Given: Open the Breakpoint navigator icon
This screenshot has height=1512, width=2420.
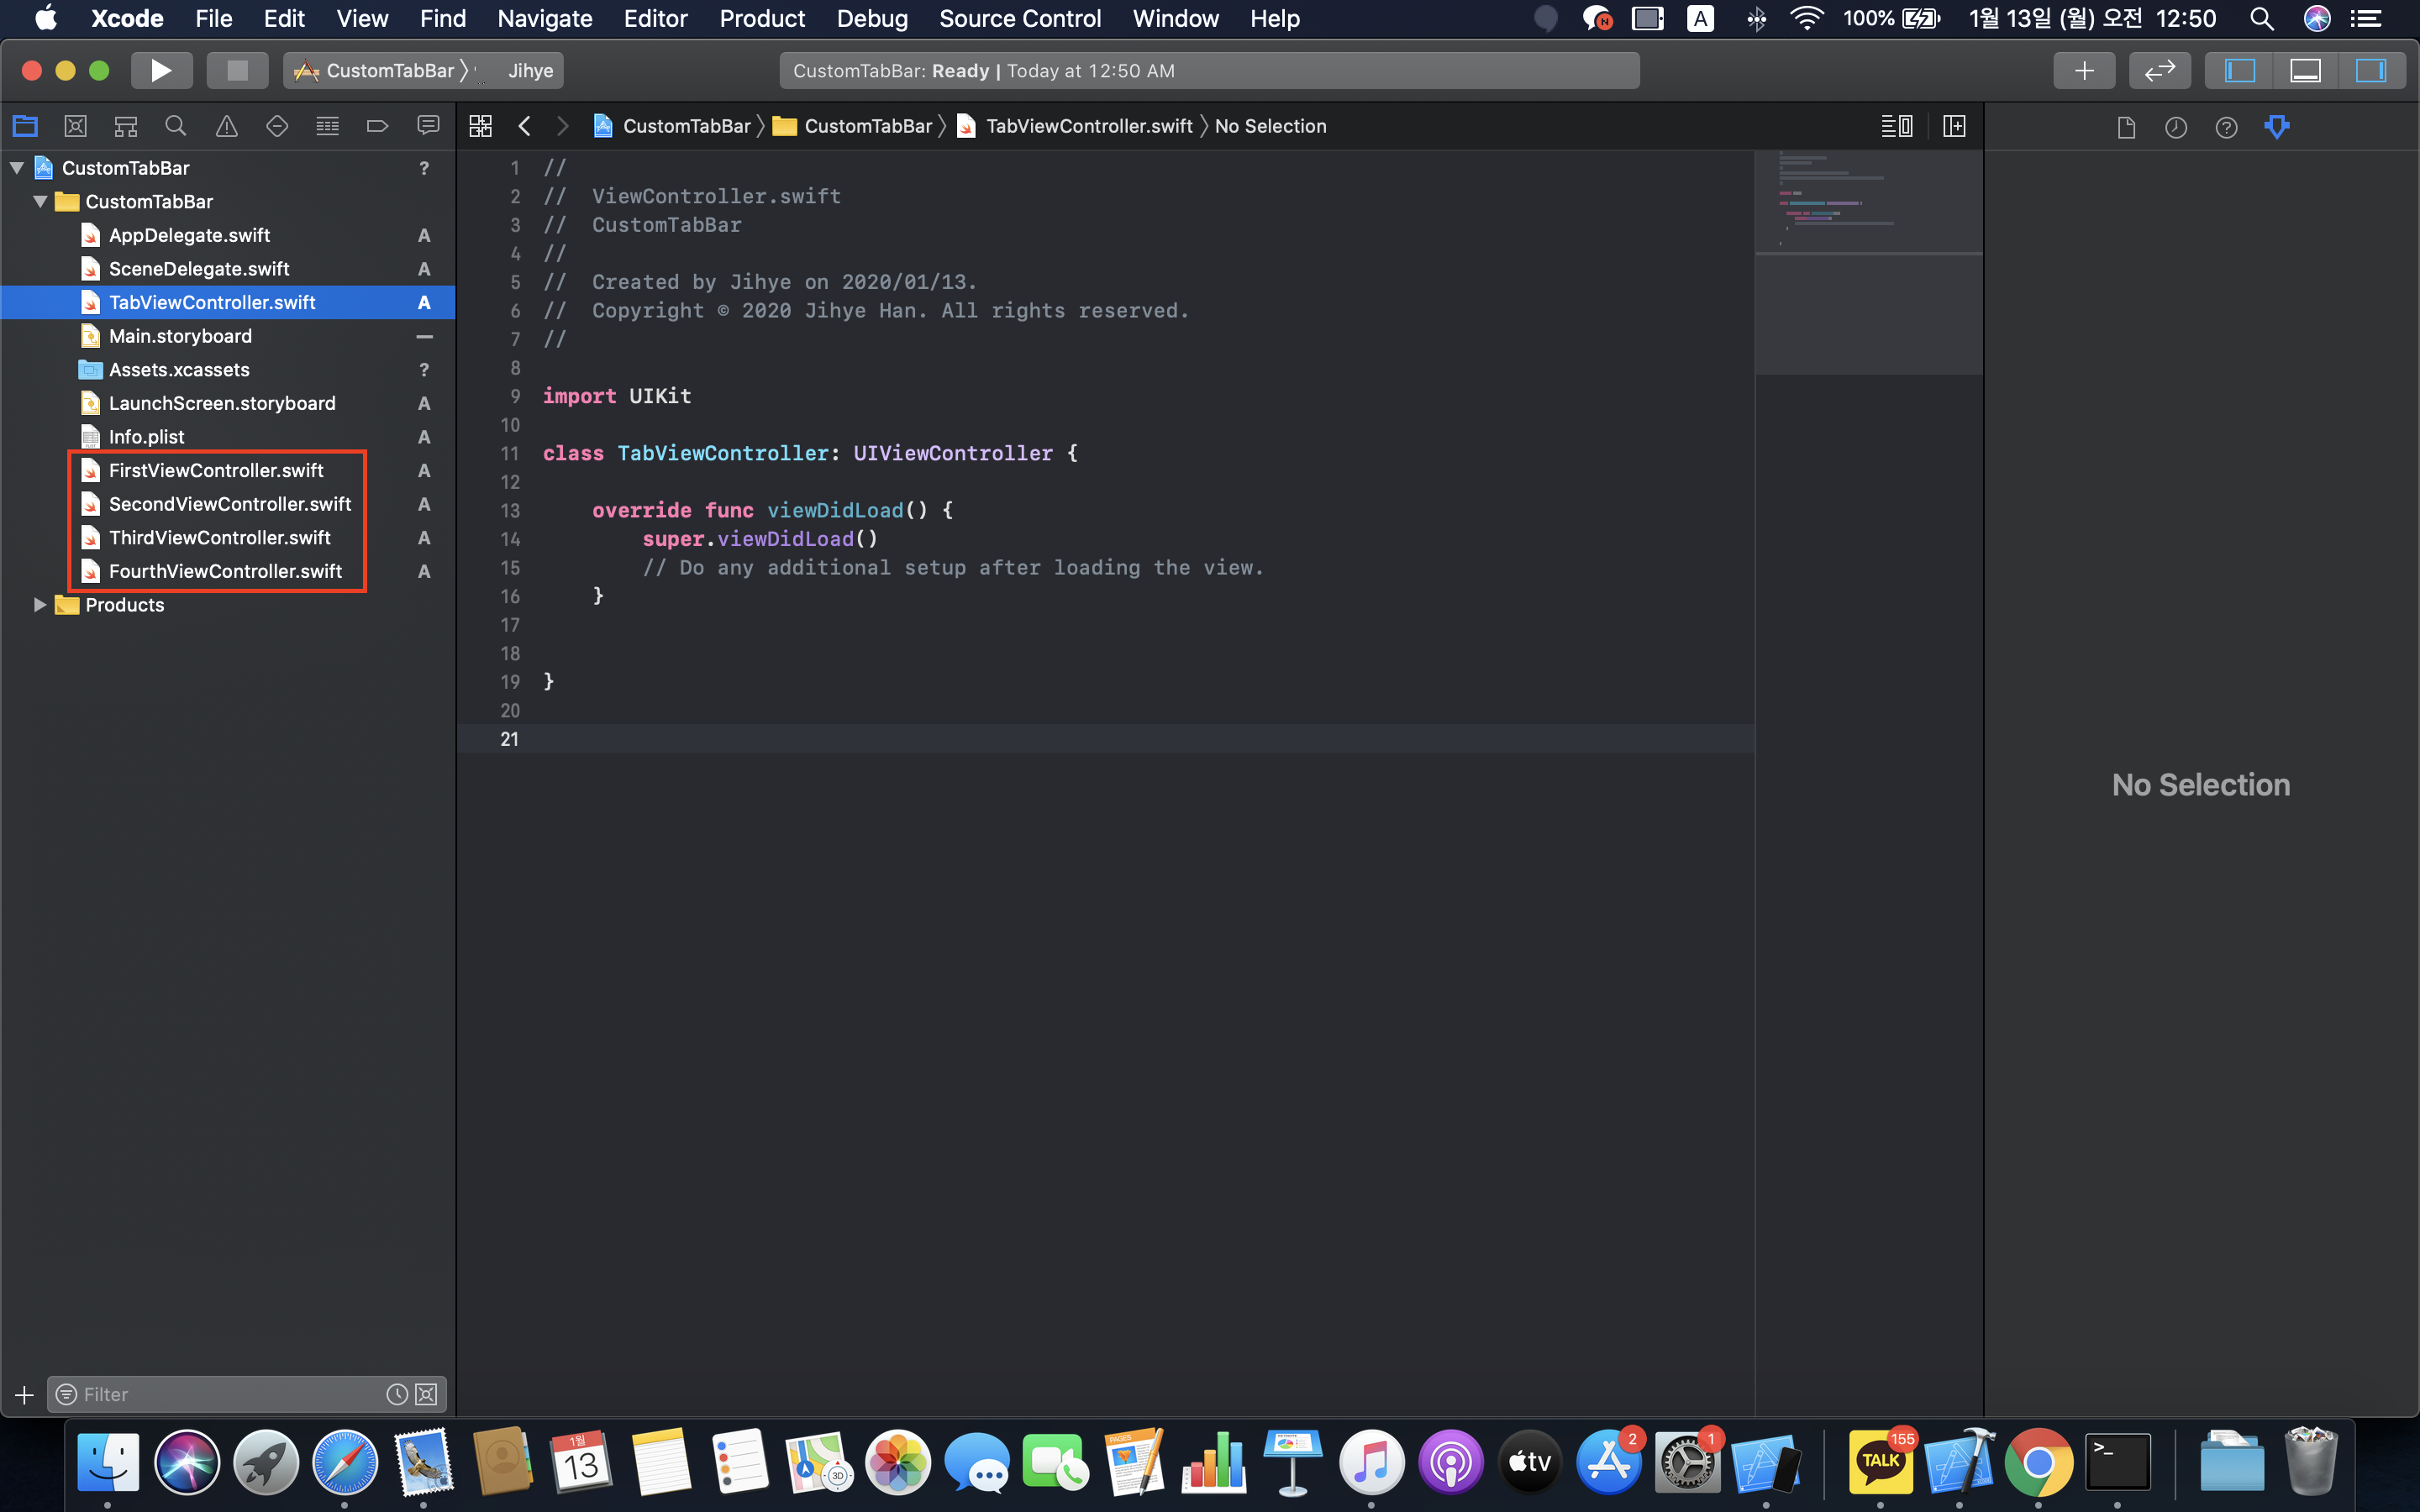Looking at the screenshot, I should 377,126.
